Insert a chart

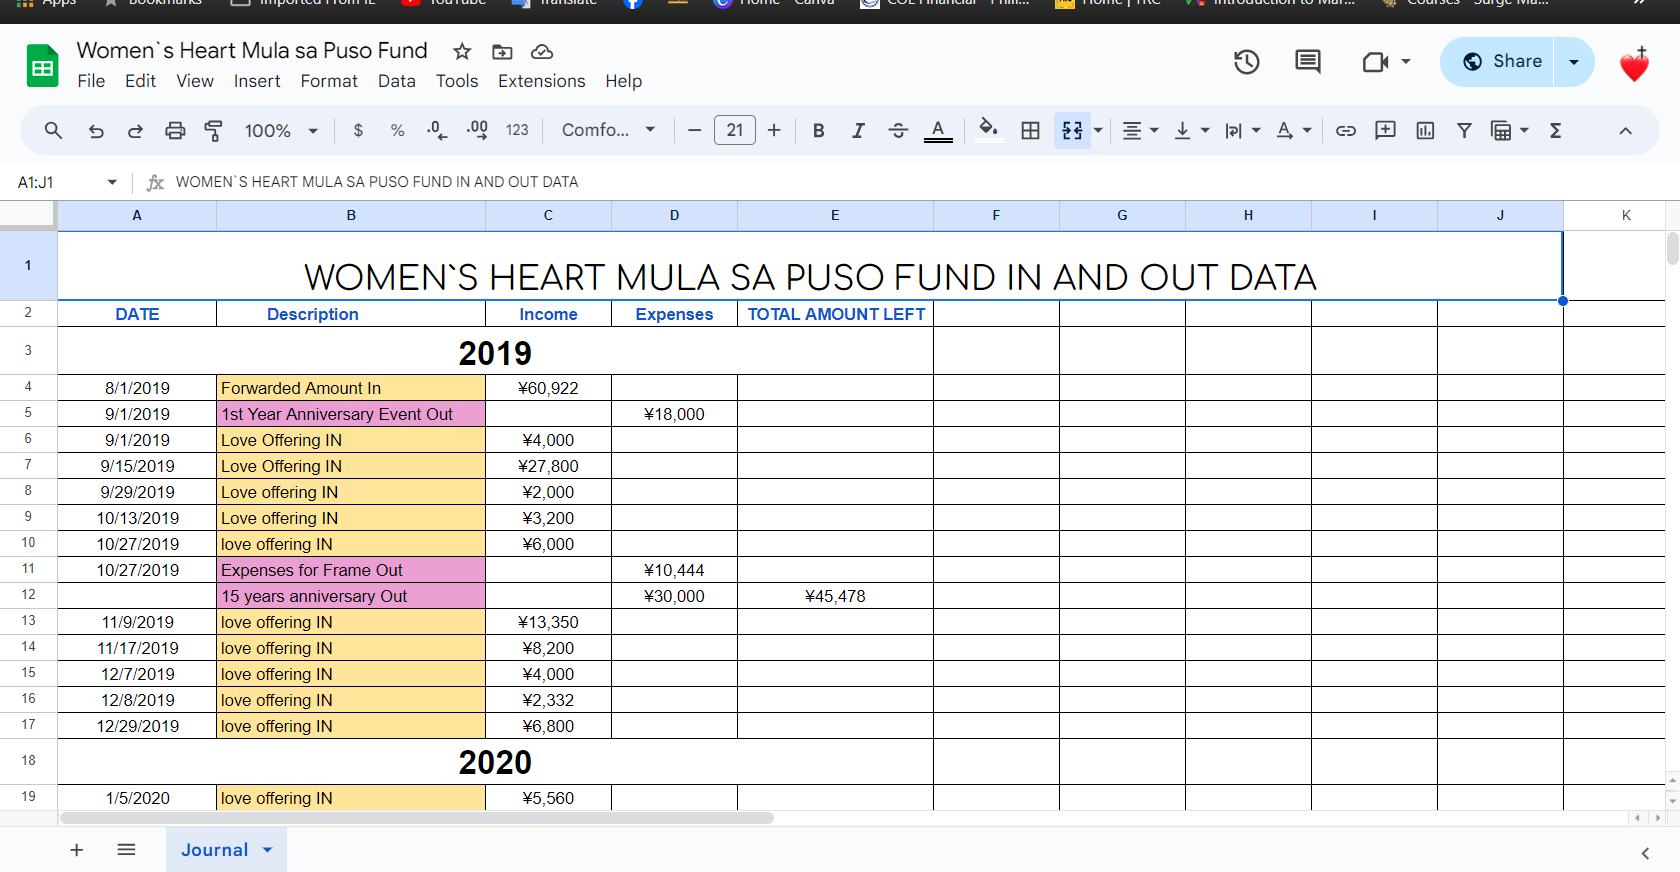tap(1425, 130)
